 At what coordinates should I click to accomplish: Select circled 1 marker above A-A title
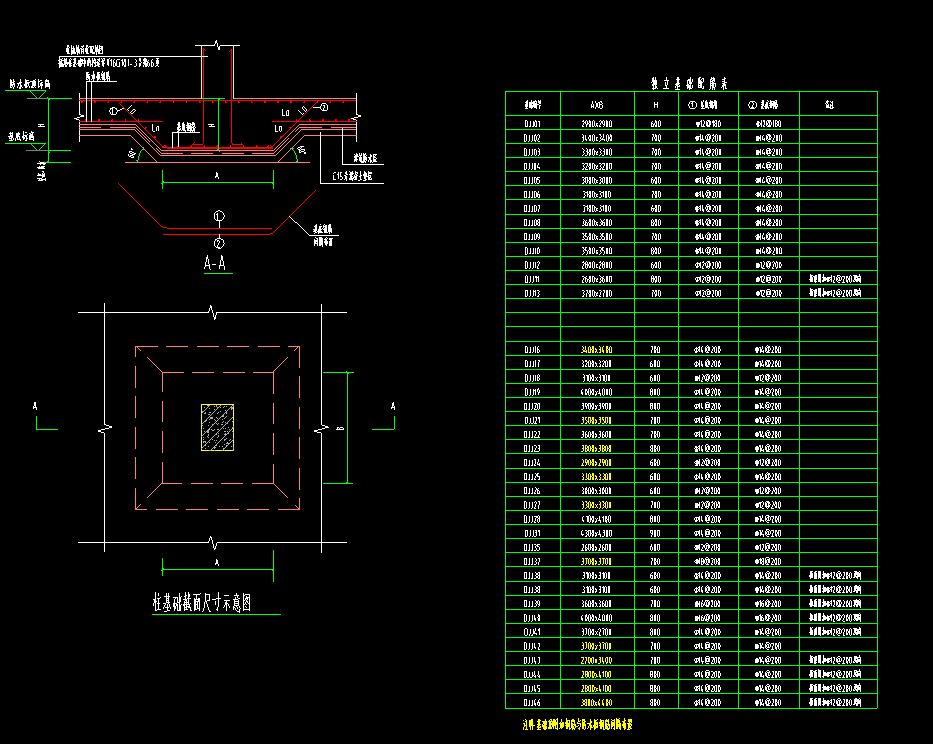point(219,215)
